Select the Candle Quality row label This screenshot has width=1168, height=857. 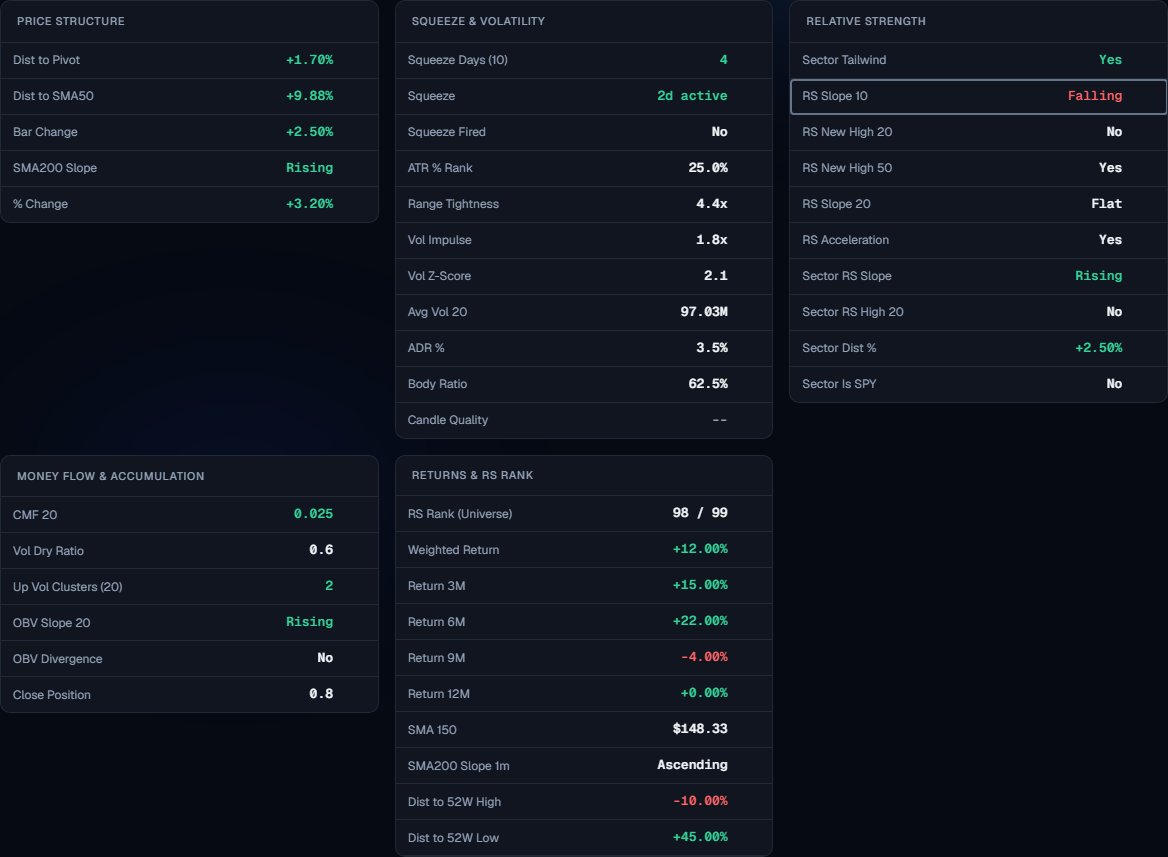(448, 420)
